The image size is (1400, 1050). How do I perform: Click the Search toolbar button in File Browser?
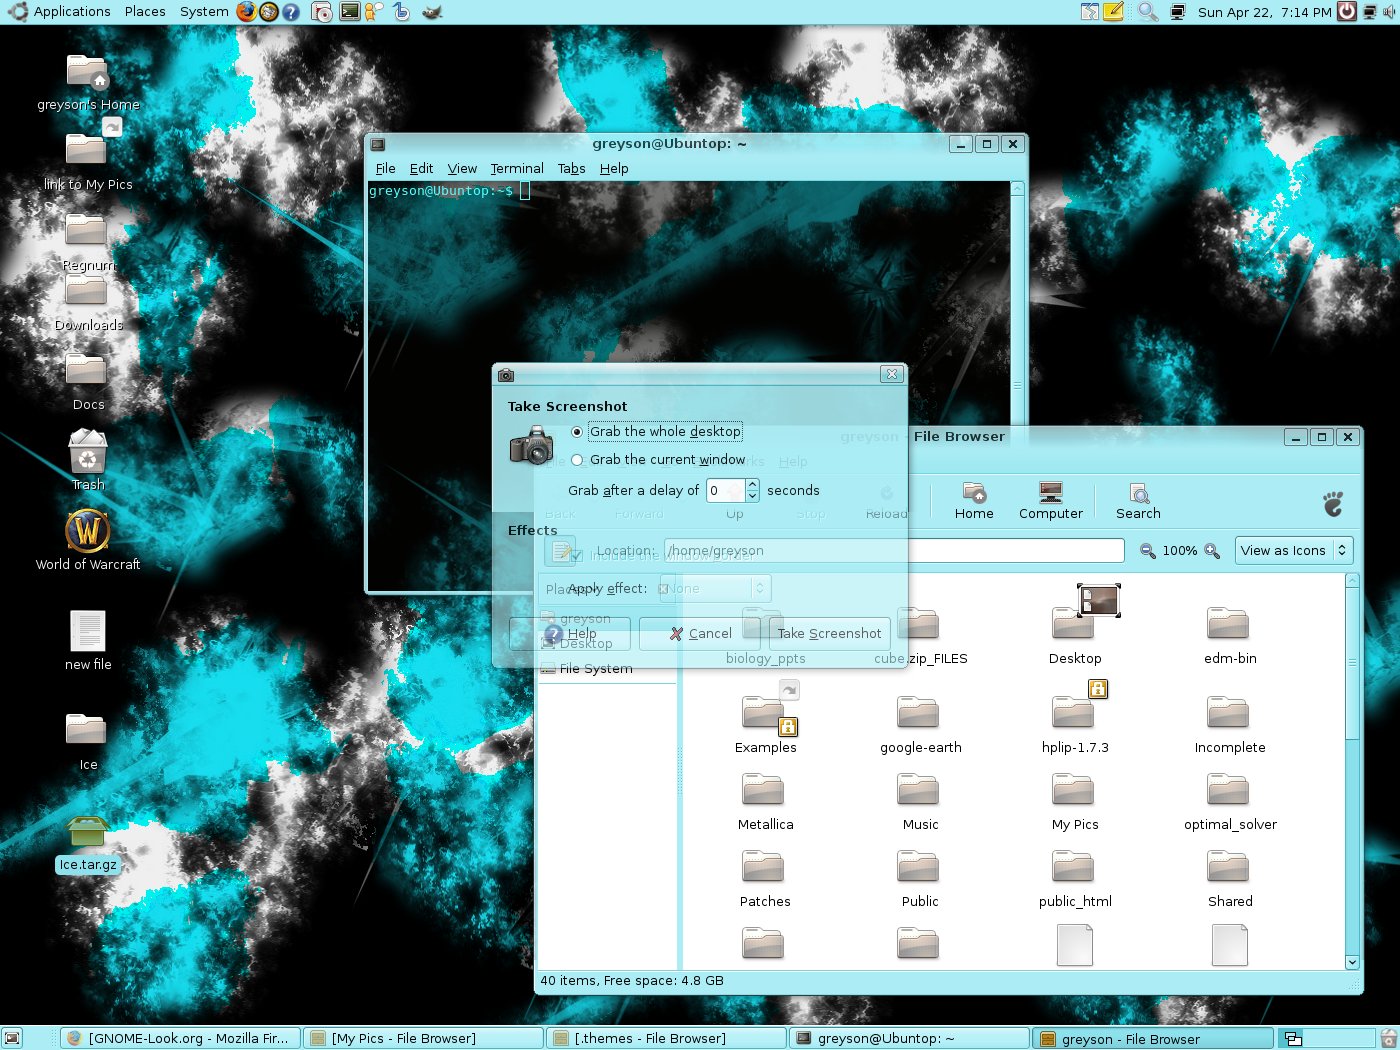pyautogui.click(x=1138, y=501)
